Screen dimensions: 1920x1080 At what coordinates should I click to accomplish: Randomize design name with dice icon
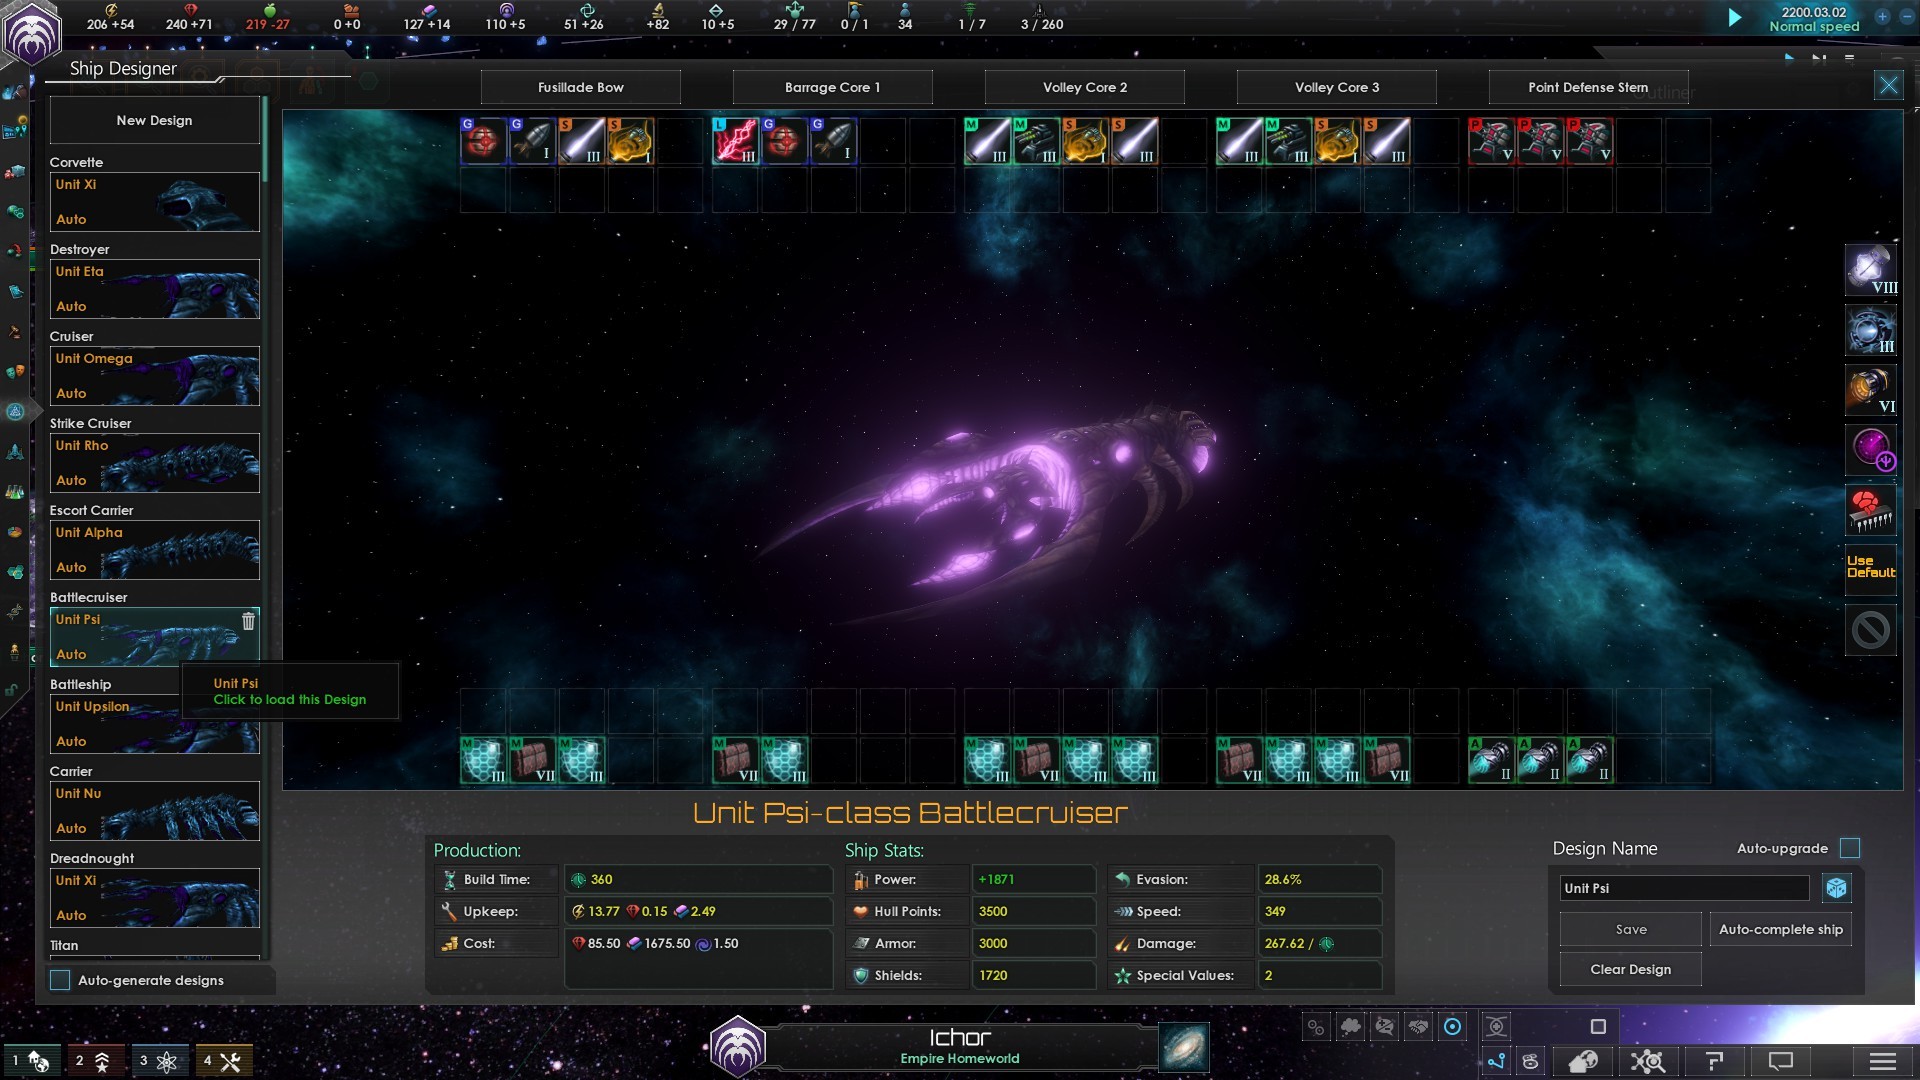point(1836,888)
